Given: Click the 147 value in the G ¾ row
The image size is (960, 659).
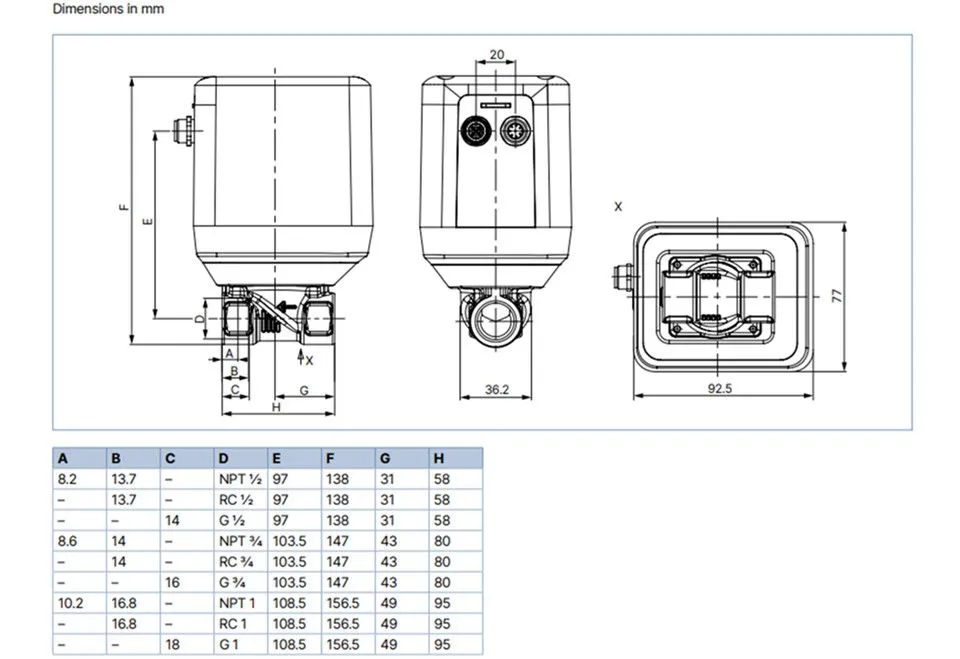Looking at the screenshot, I should (x=337, y=582).
